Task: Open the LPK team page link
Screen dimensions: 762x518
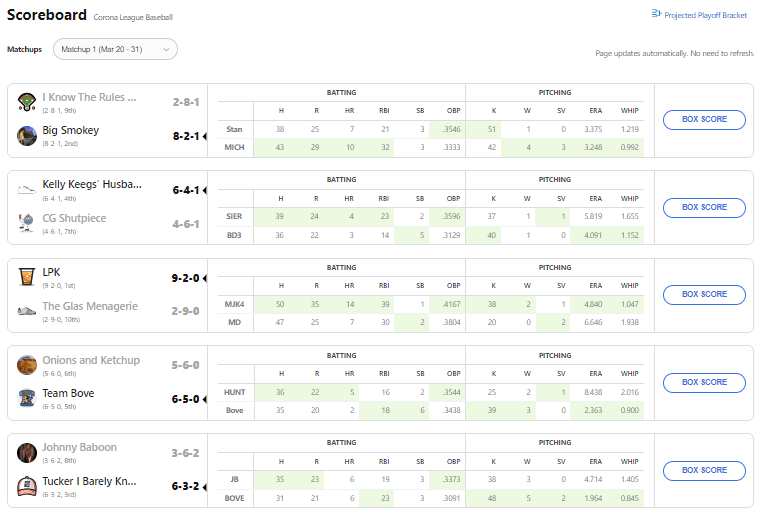Action: tap(51, 272)
